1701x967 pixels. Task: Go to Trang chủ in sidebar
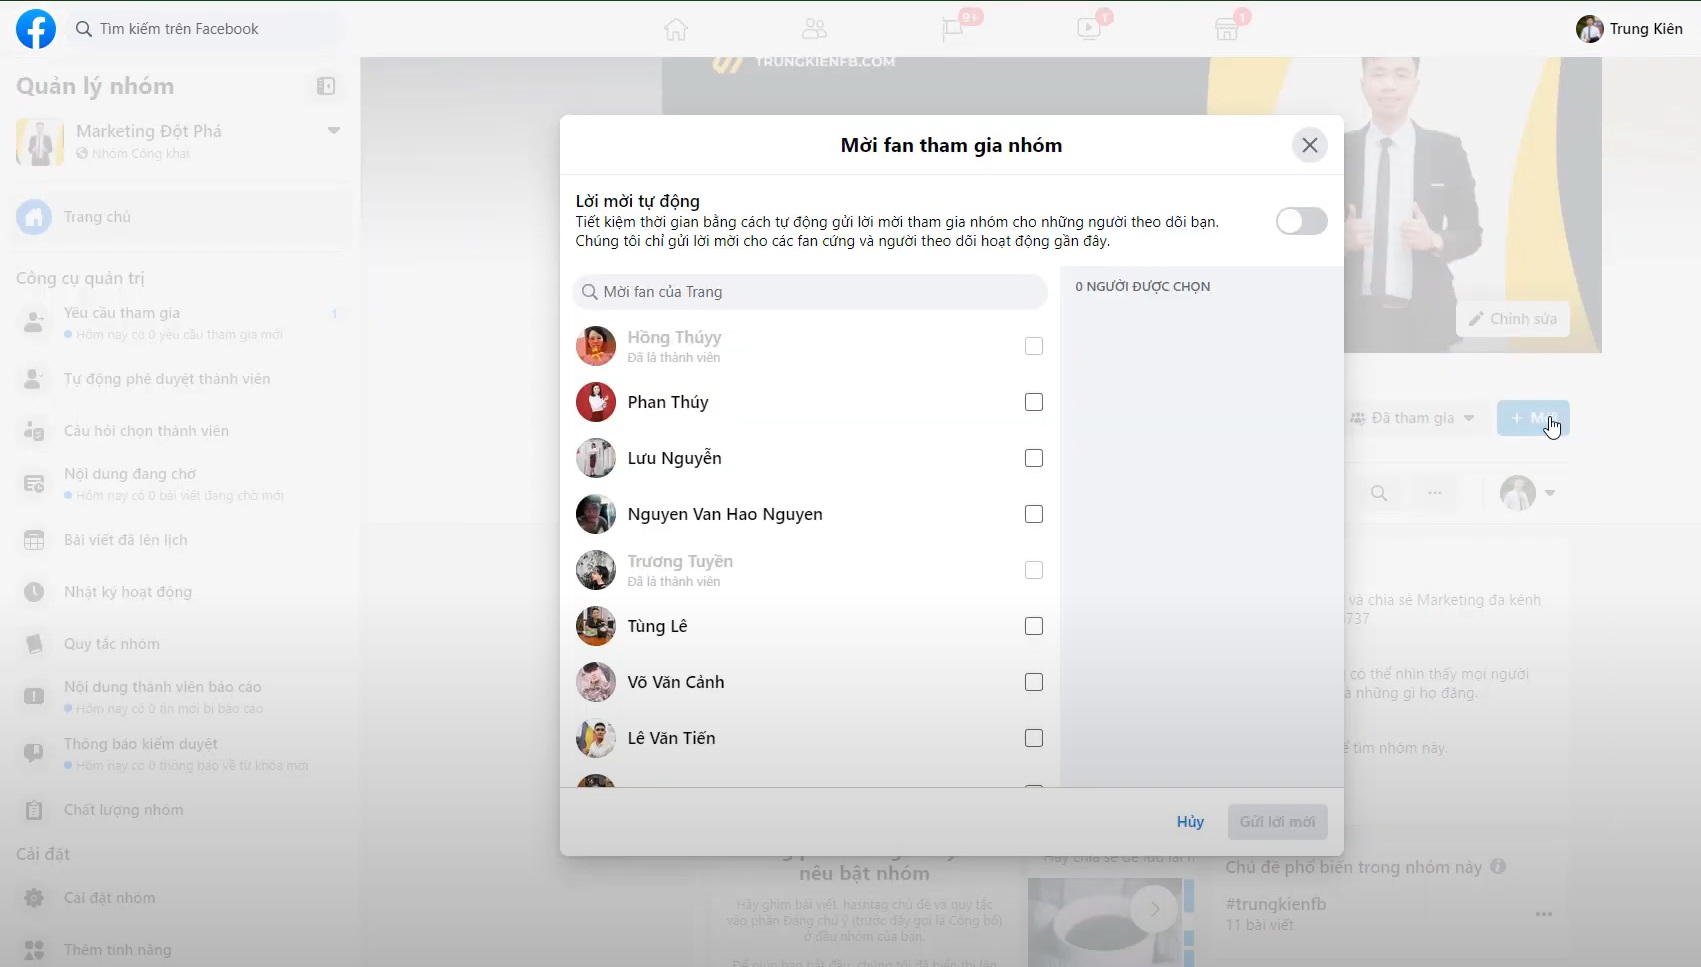tap(97, 217)
